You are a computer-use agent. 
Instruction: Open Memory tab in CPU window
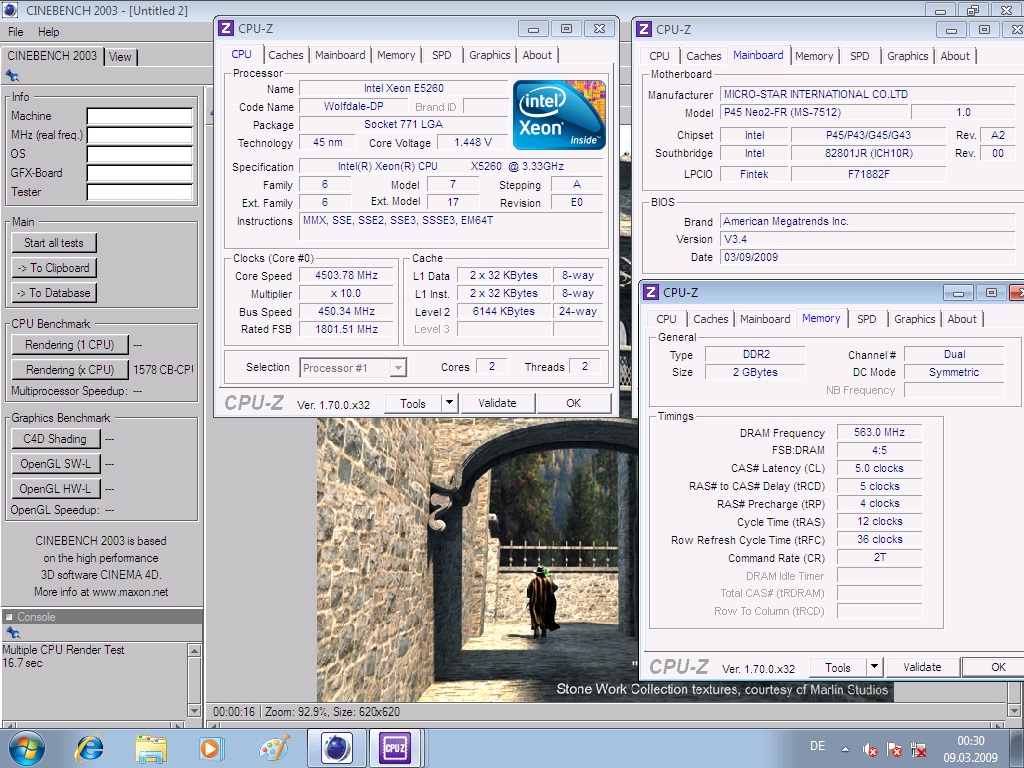396,55
